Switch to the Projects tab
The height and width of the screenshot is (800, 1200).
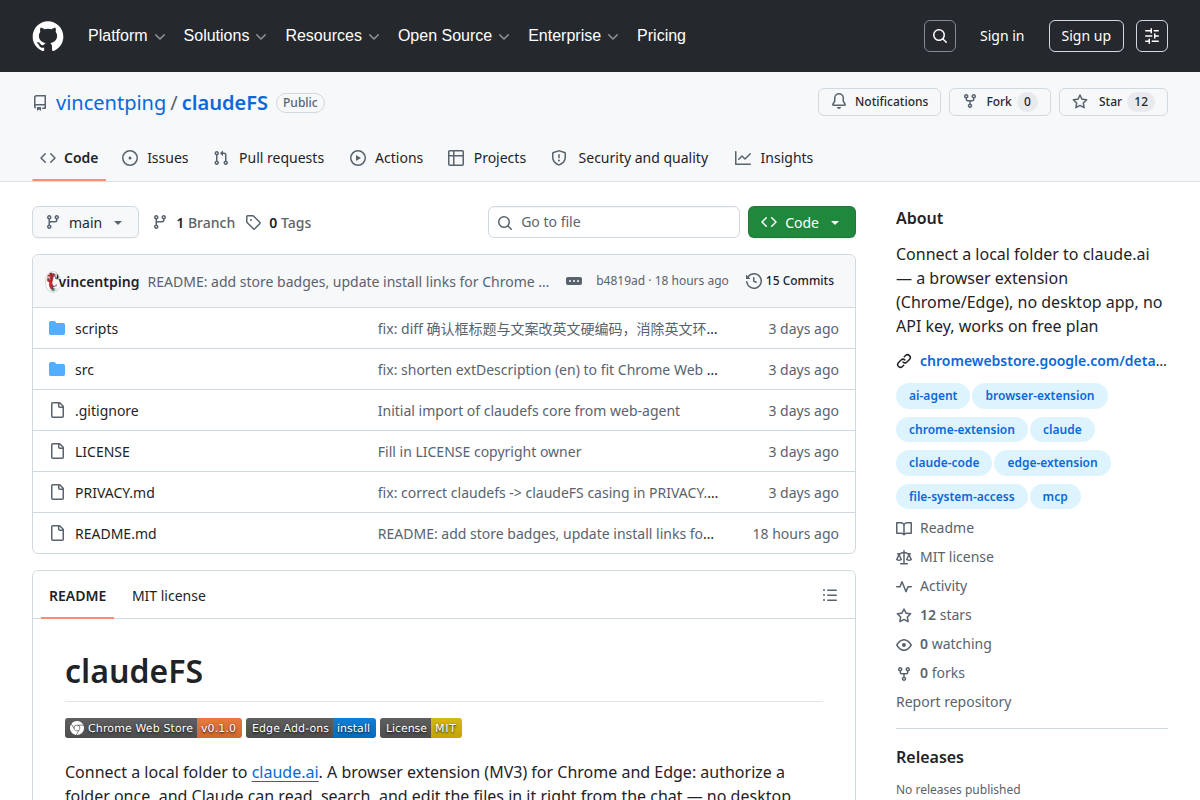tap(487, 158)
